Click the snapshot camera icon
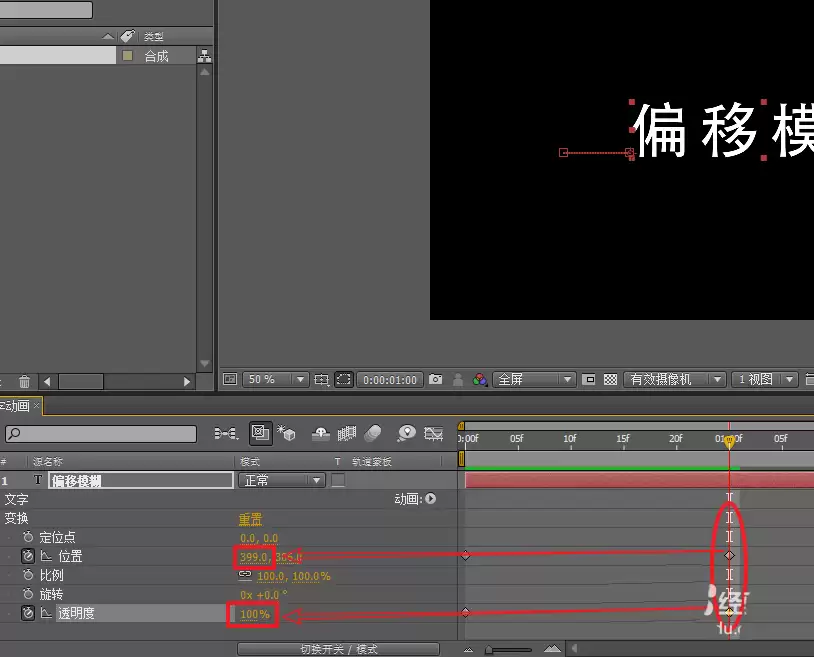 coord(436,379)
